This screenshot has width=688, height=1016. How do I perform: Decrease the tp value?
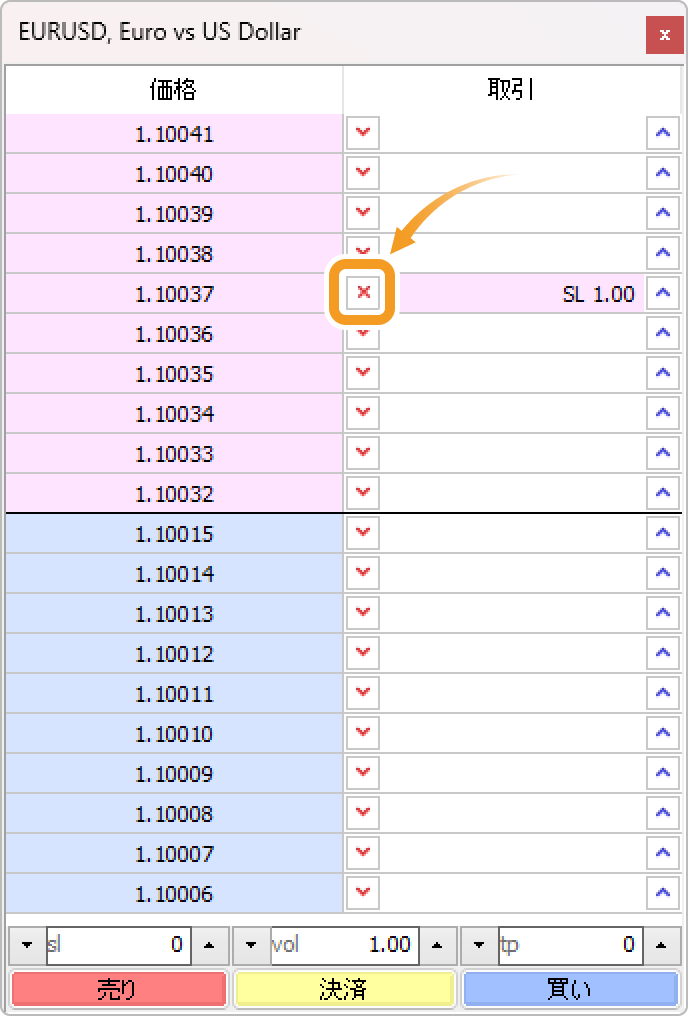click(x=479, y=945)
